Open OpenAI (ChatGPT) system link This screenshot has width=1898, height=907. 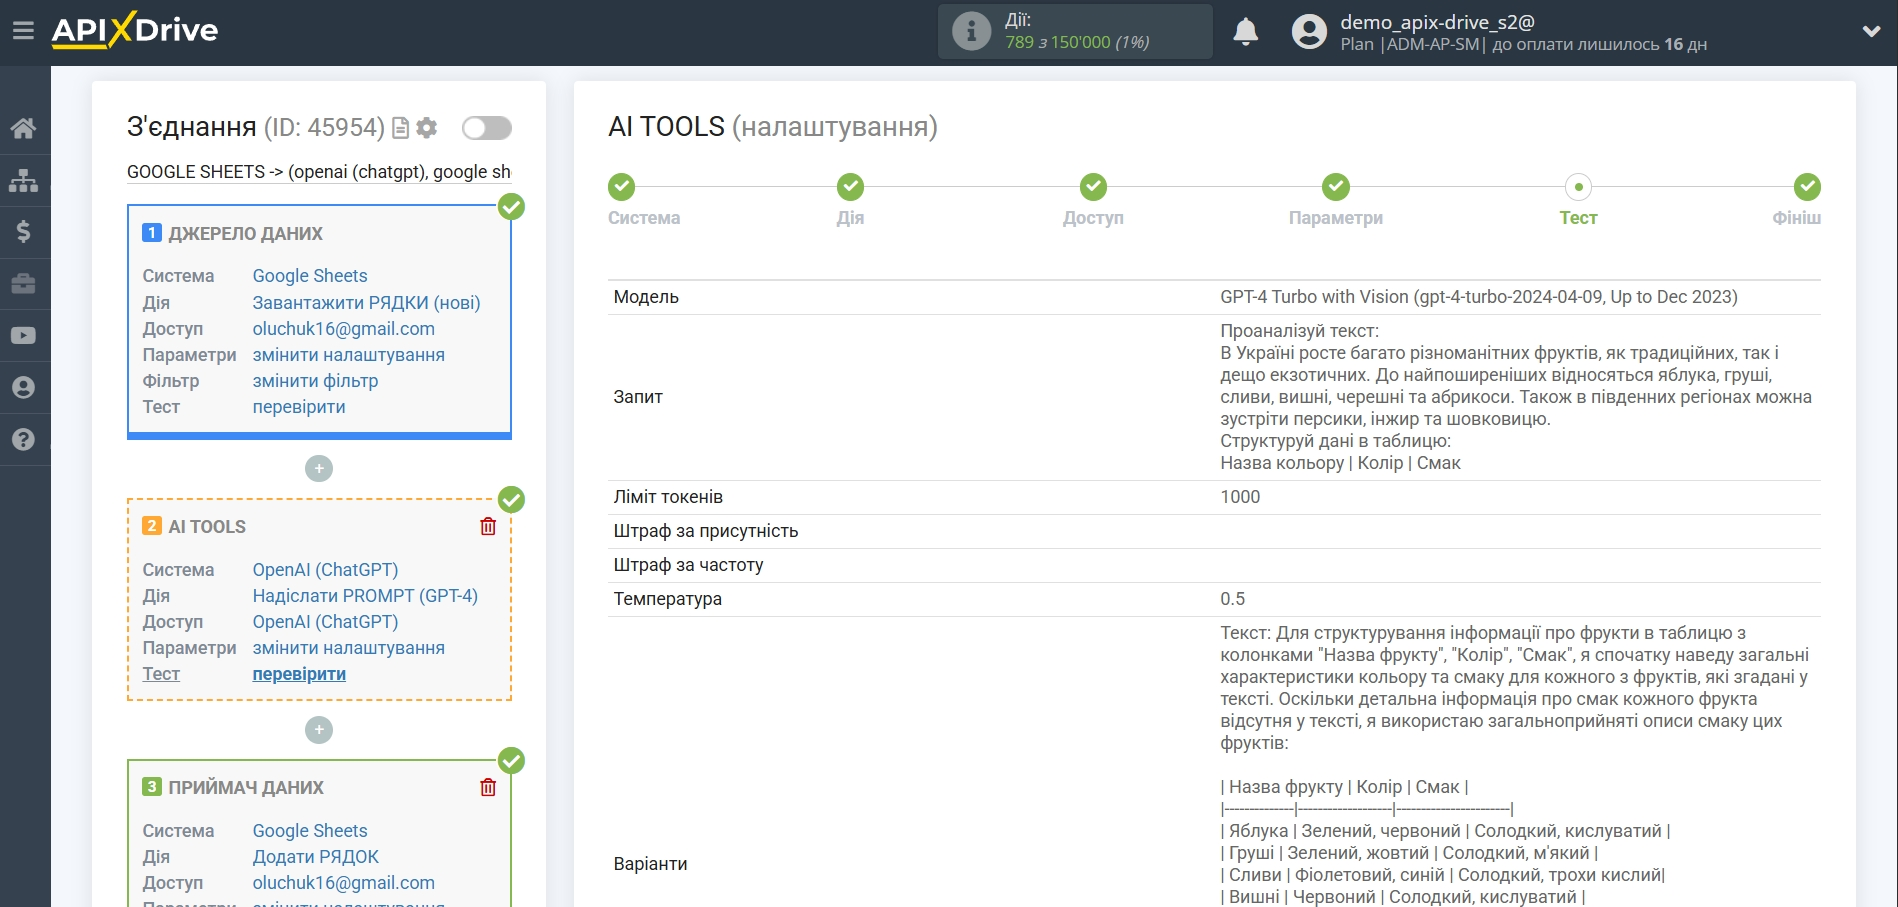325,570
